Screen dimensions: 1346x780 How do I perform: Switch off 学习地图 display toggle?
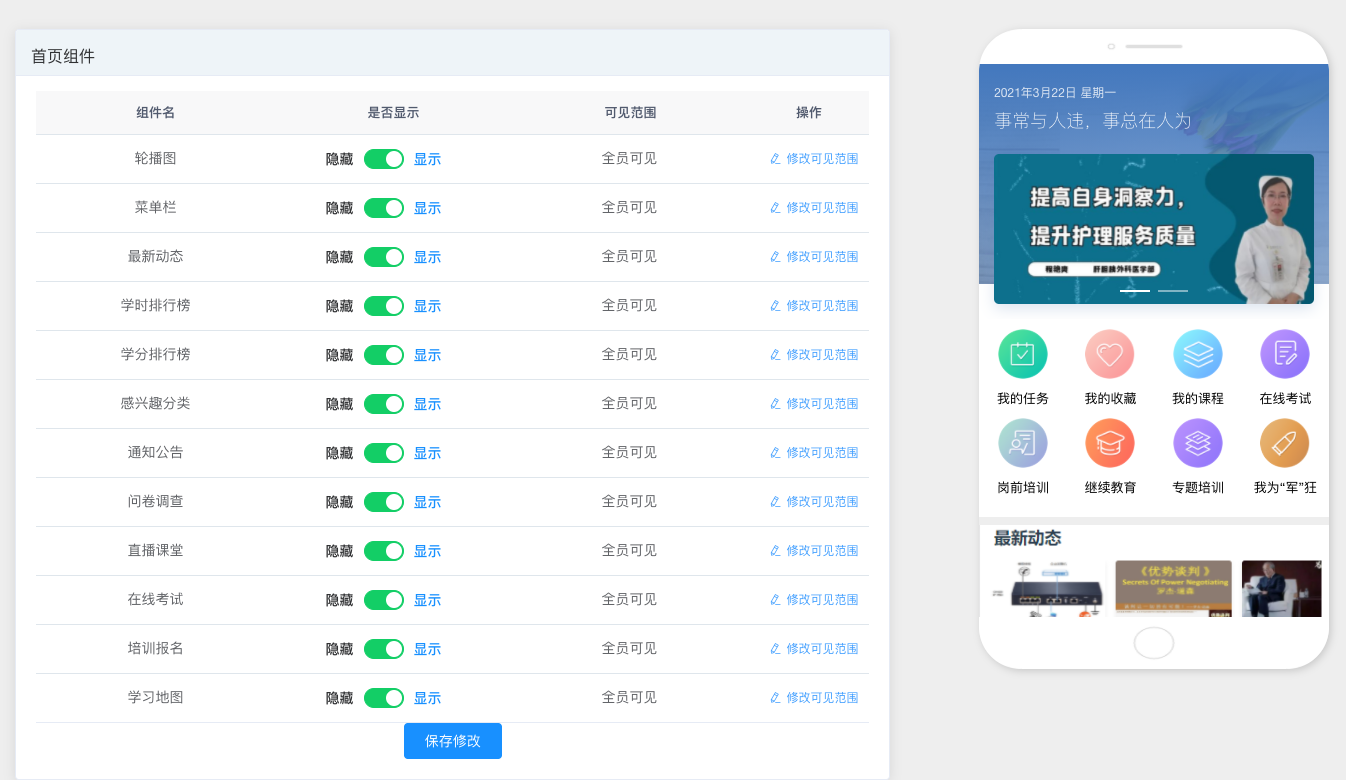click(x=384, y=698)
